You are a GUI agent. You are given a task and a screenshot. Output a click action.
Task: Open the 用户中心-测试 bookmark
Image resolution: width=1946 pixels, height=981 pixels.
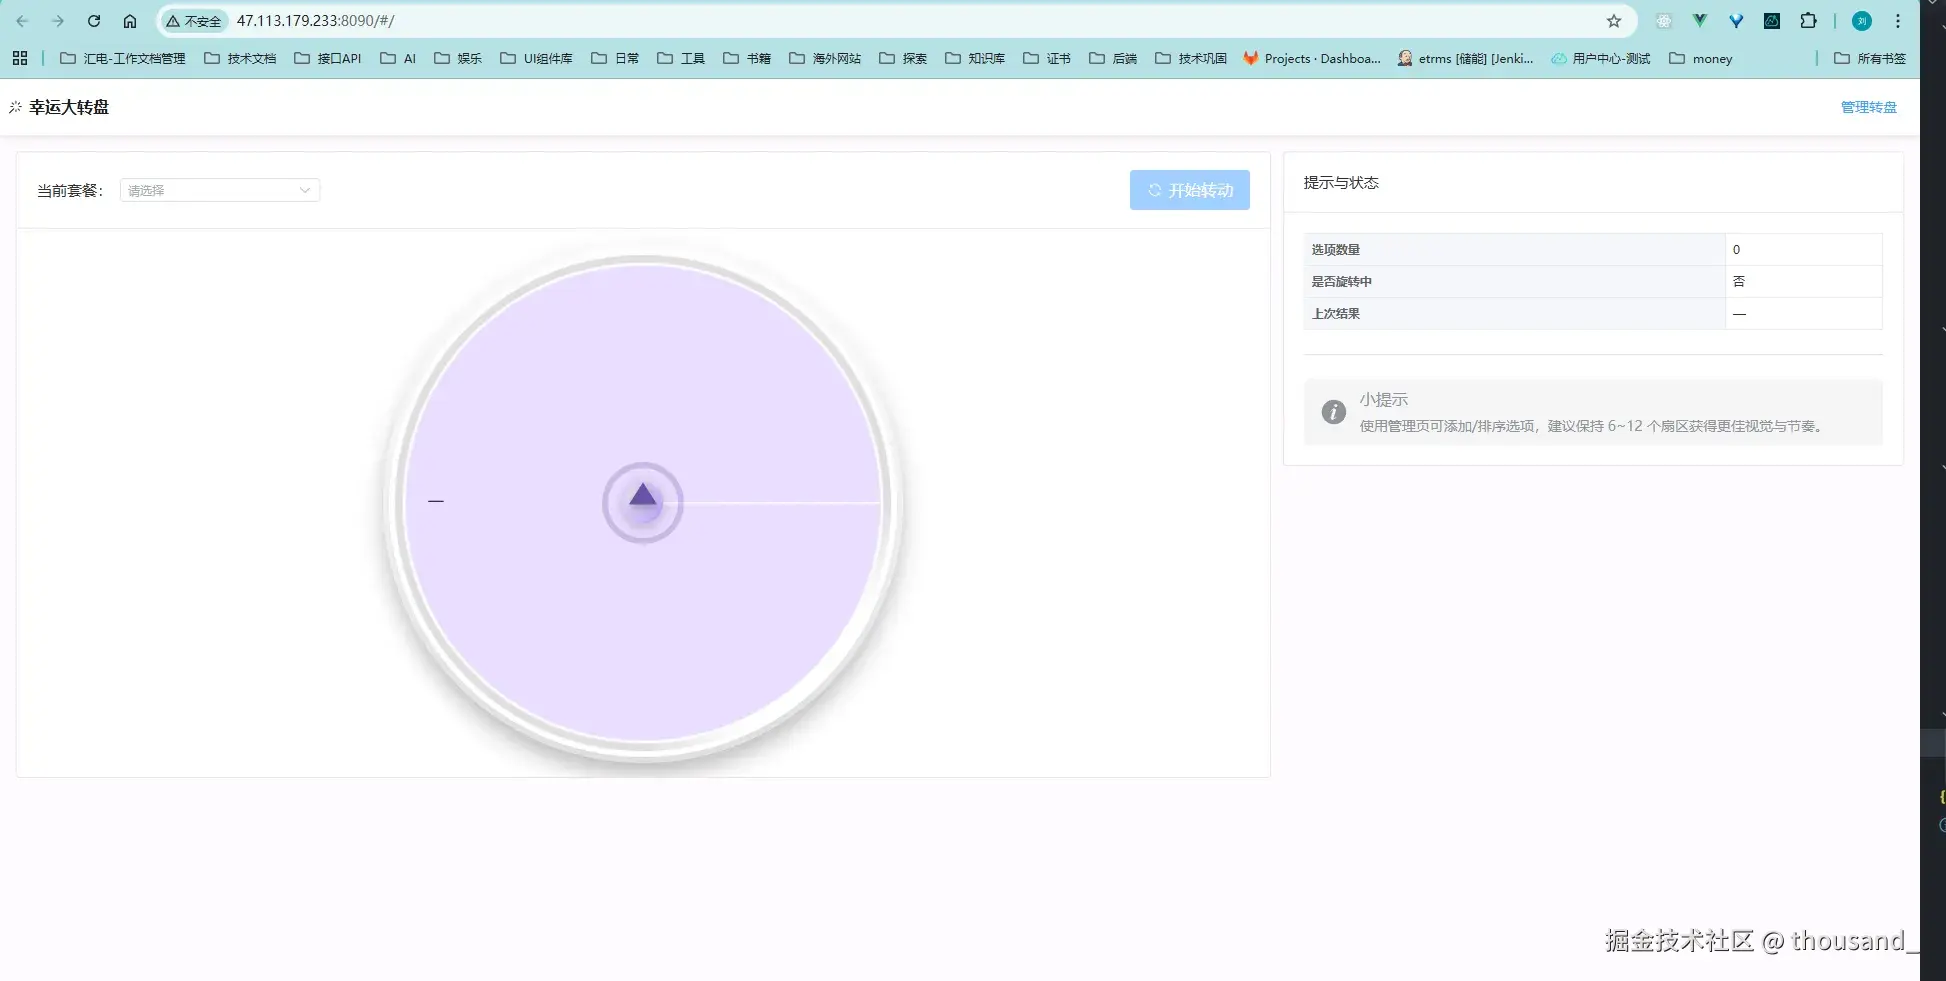pos(1601,59)
